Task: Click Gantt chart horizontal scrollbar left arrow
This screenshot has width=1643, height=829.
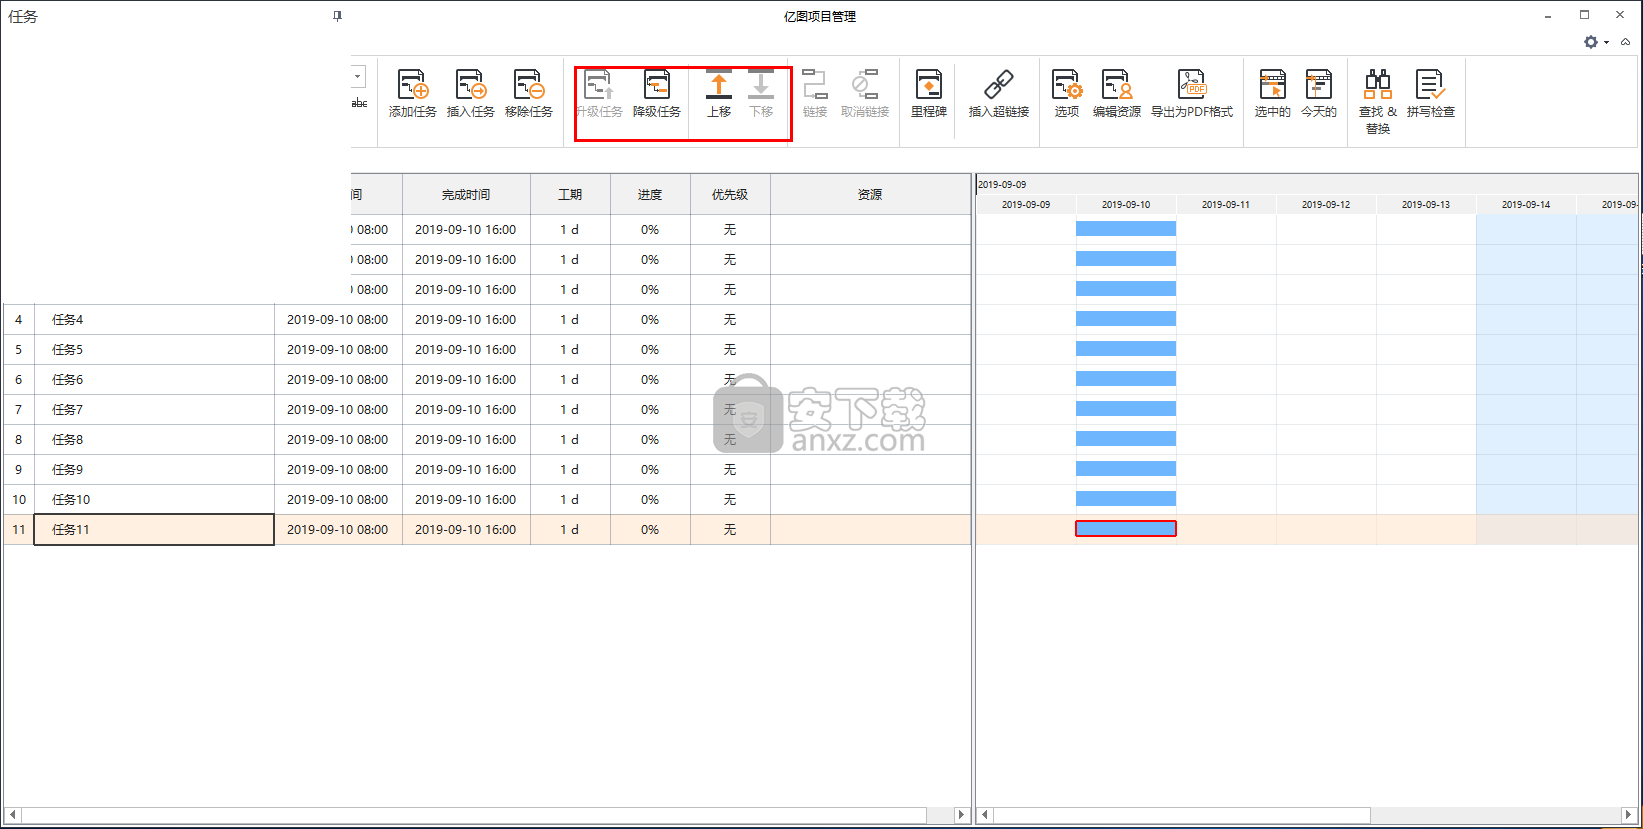Action: click(x=984, y=815)
